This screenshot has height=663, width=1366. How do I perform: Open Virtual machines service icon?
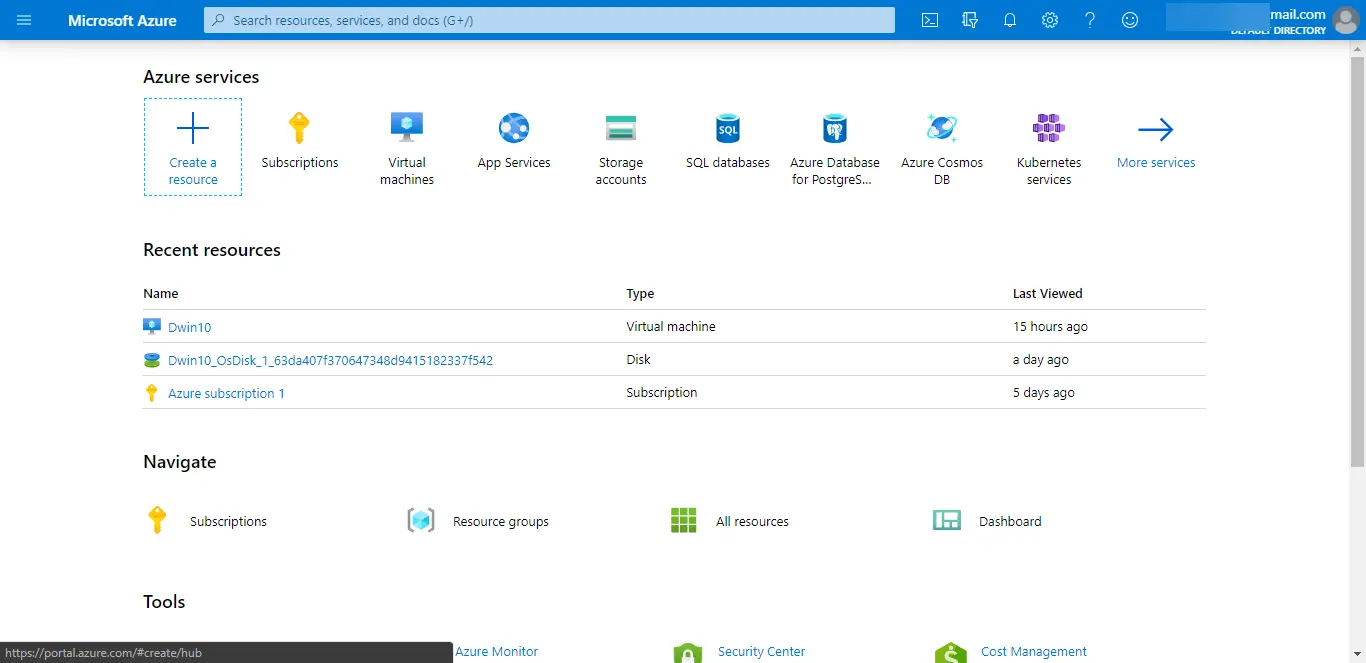[x=407, y=128]
